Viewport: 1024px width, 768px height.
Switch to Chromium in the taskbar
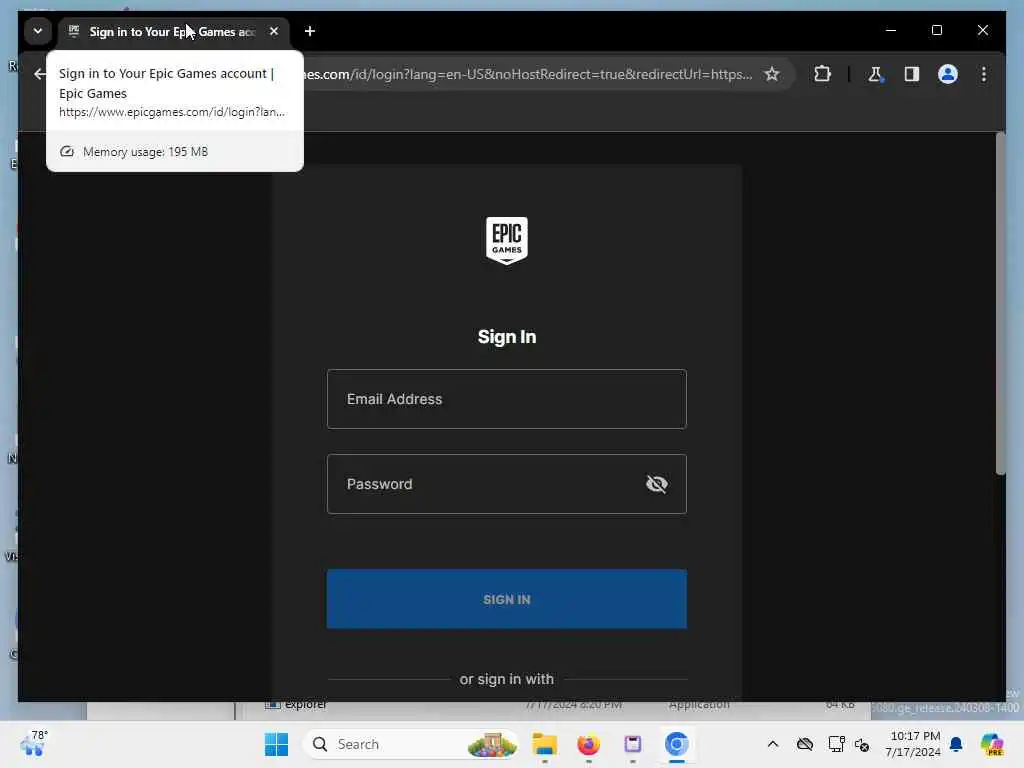(x=677, y=744)
